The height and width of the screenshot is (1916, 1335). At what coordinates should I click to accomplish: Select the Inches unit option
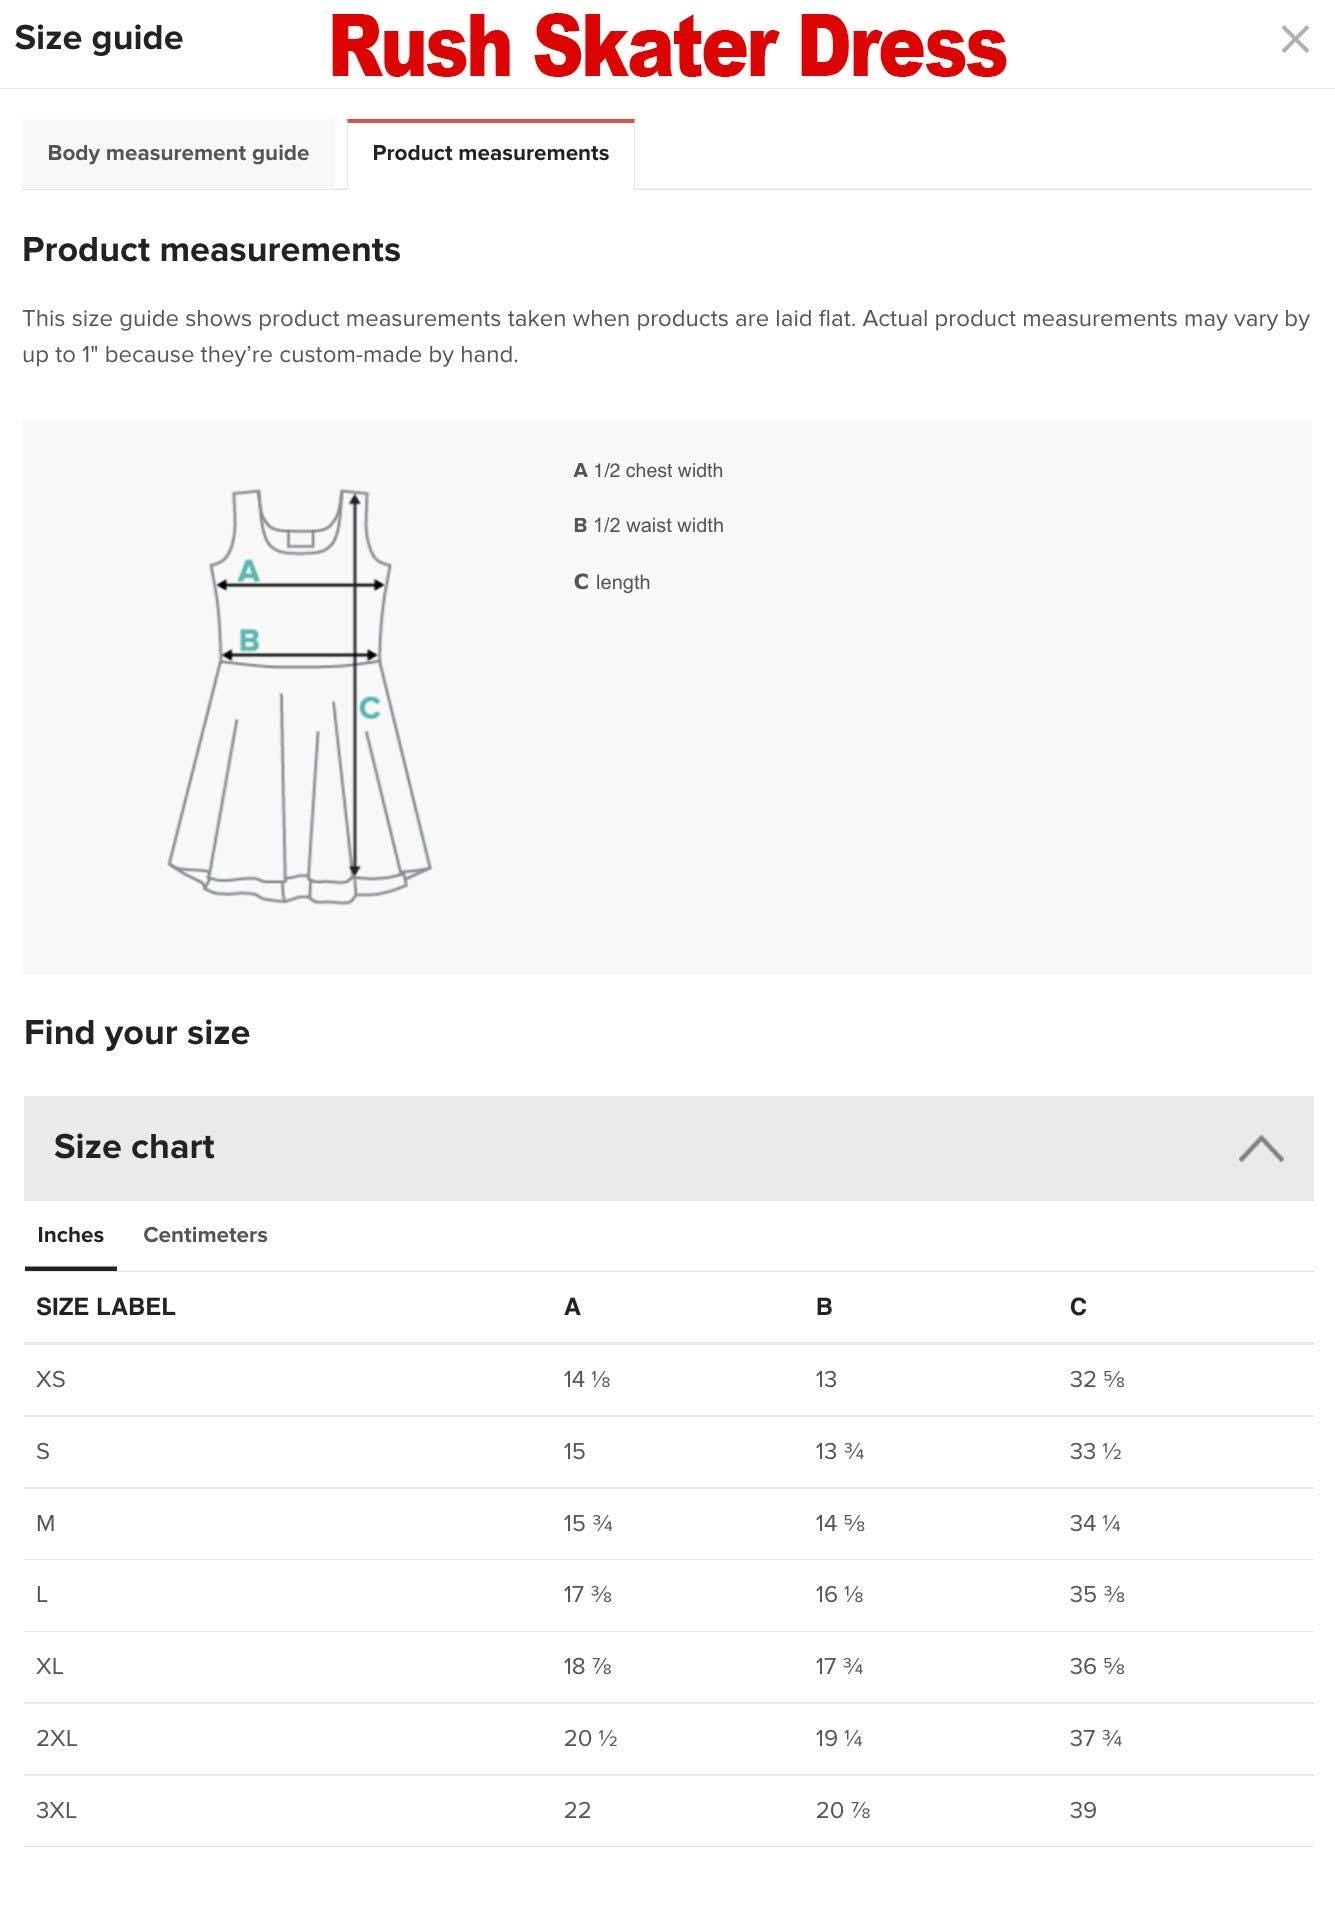click(69, 1235)
